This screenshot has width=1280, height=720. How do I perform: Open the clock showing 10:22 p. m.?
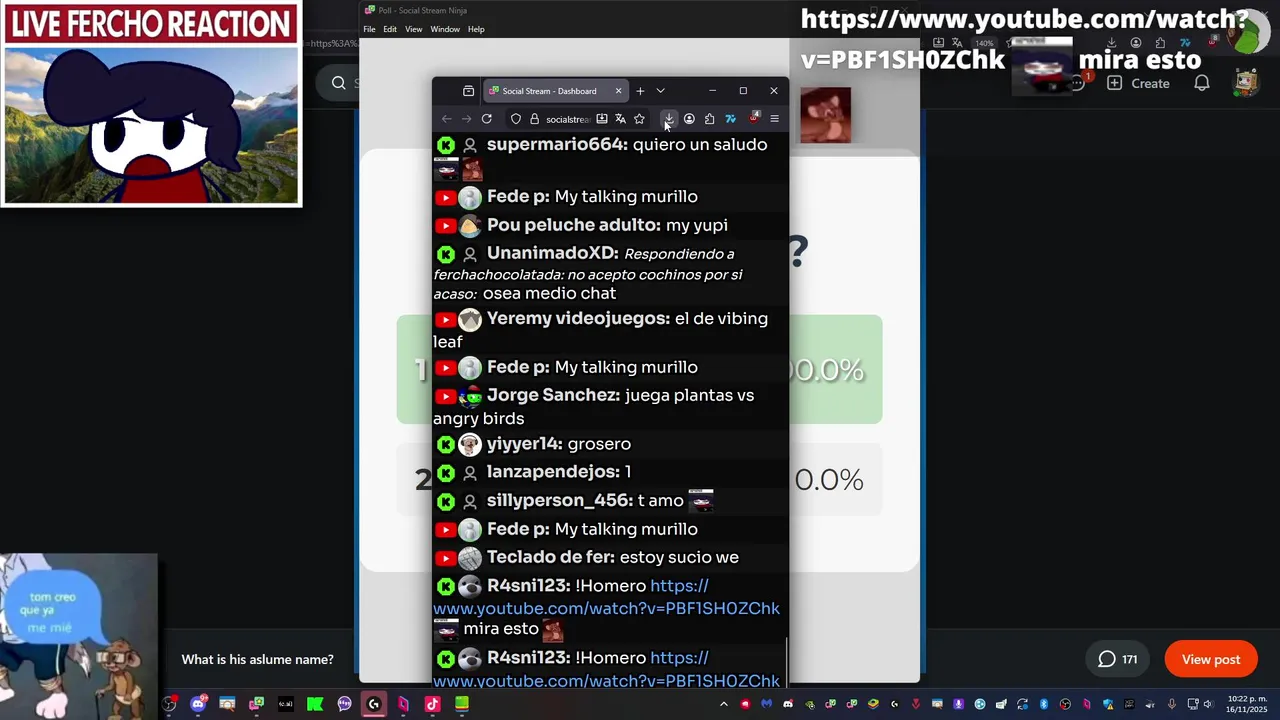[x=1247, y=704]
